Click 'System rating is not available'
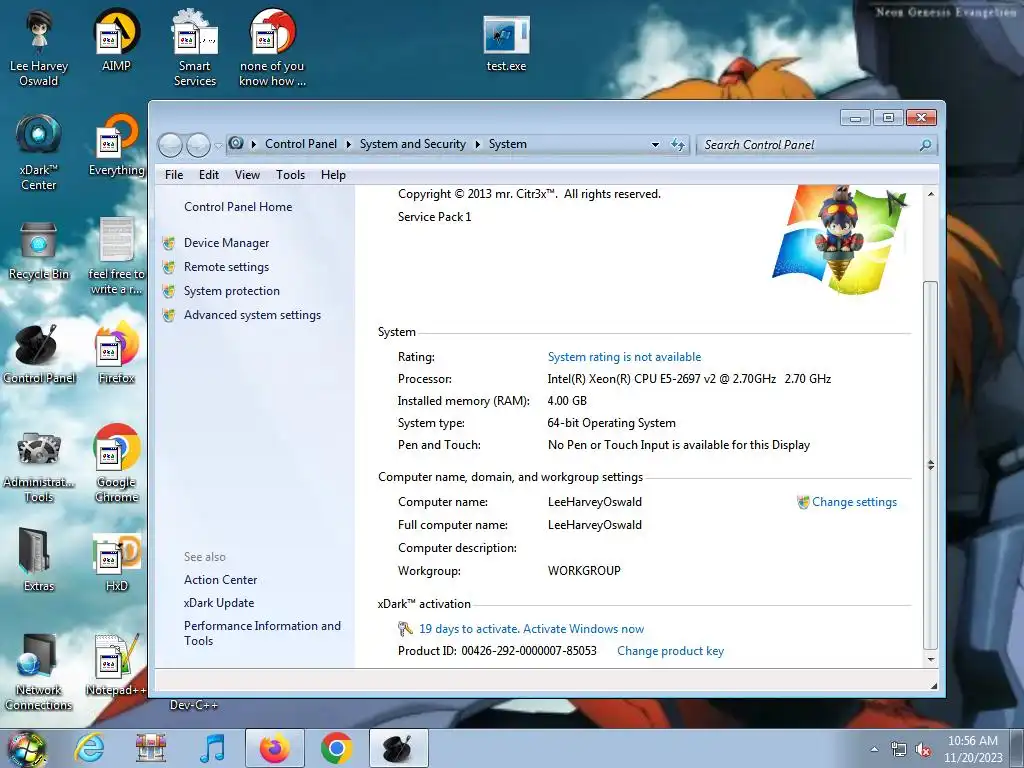This screenshot has width=1024, height=768. pos(624,357)
